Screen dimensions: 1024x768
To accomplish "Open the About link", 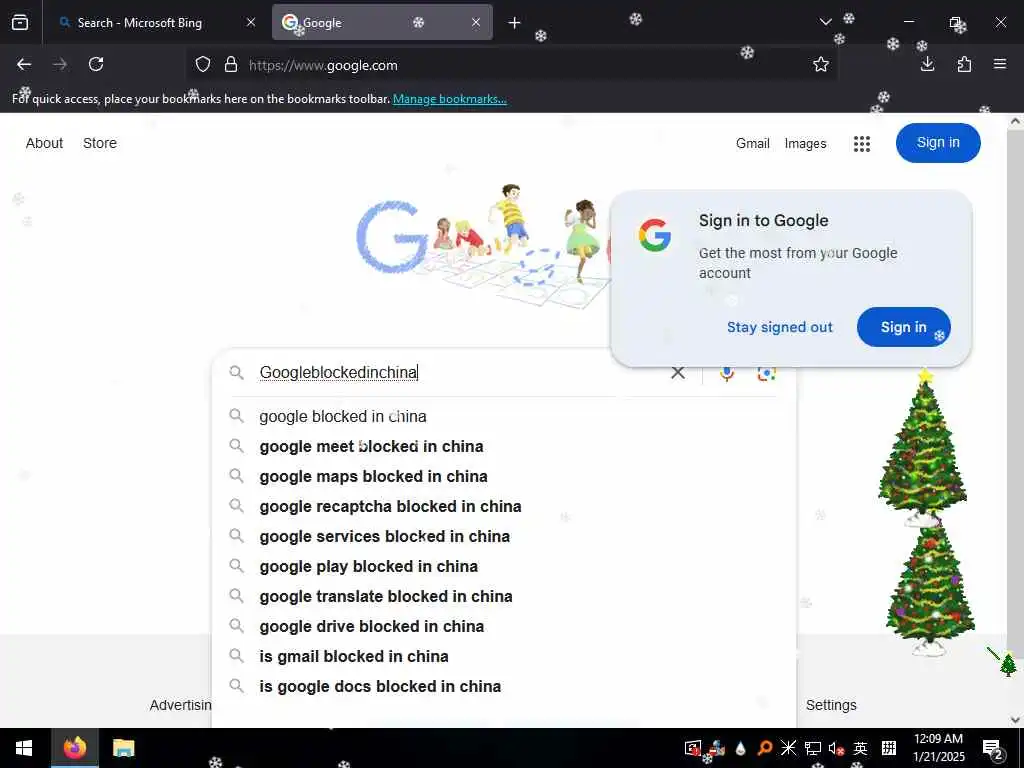I will coord(44,143).
